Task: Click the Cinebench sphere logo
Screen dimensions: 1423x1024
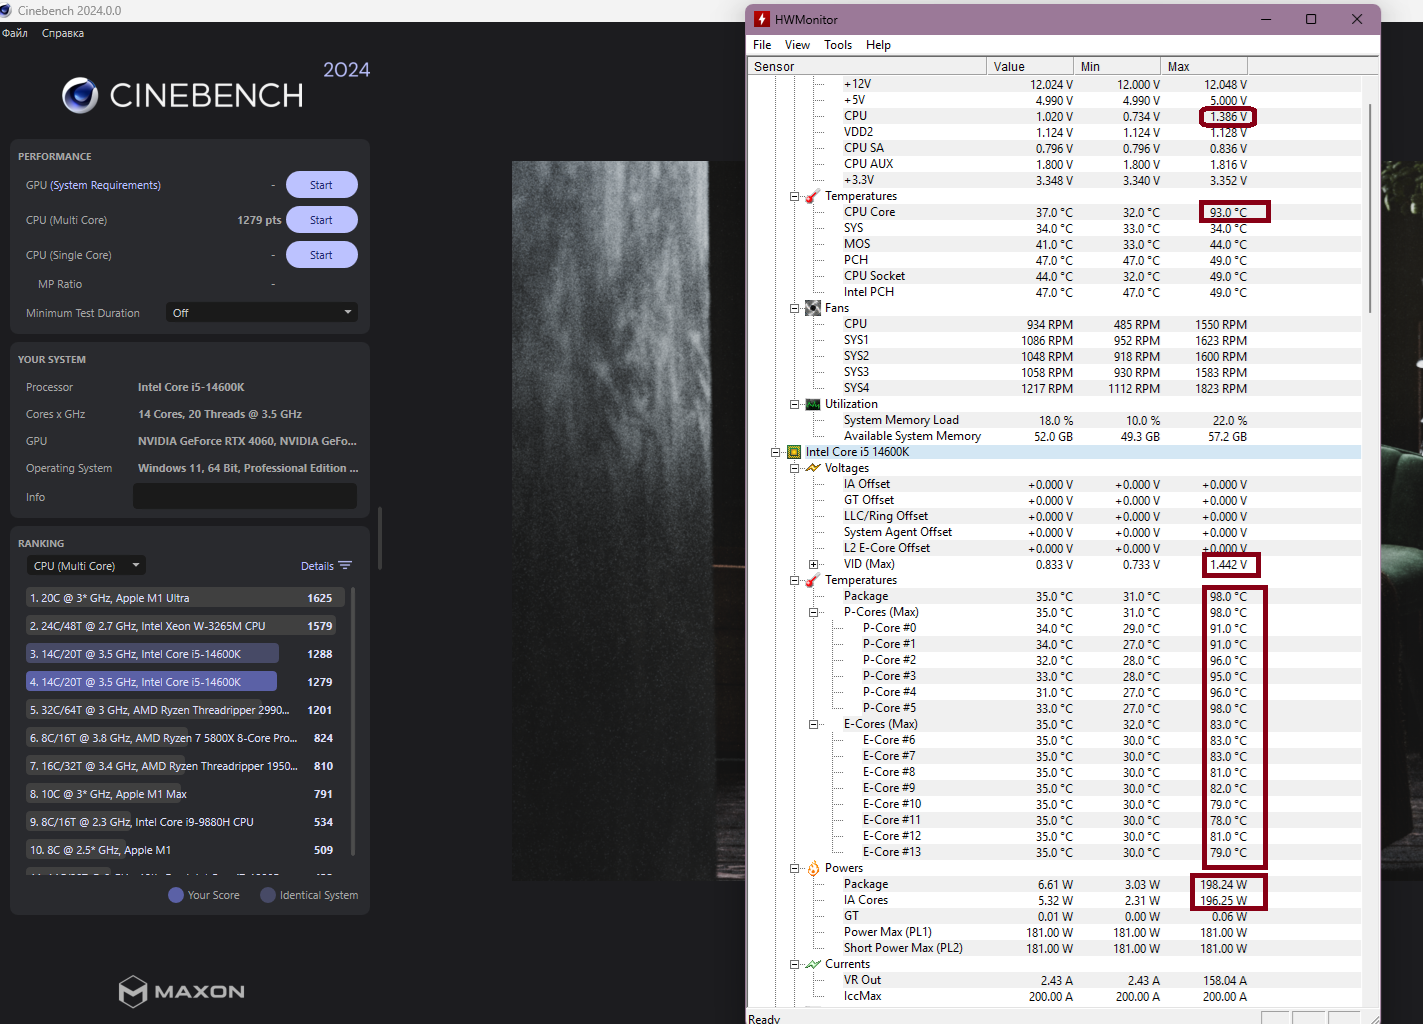Action: tap(80, 95)
